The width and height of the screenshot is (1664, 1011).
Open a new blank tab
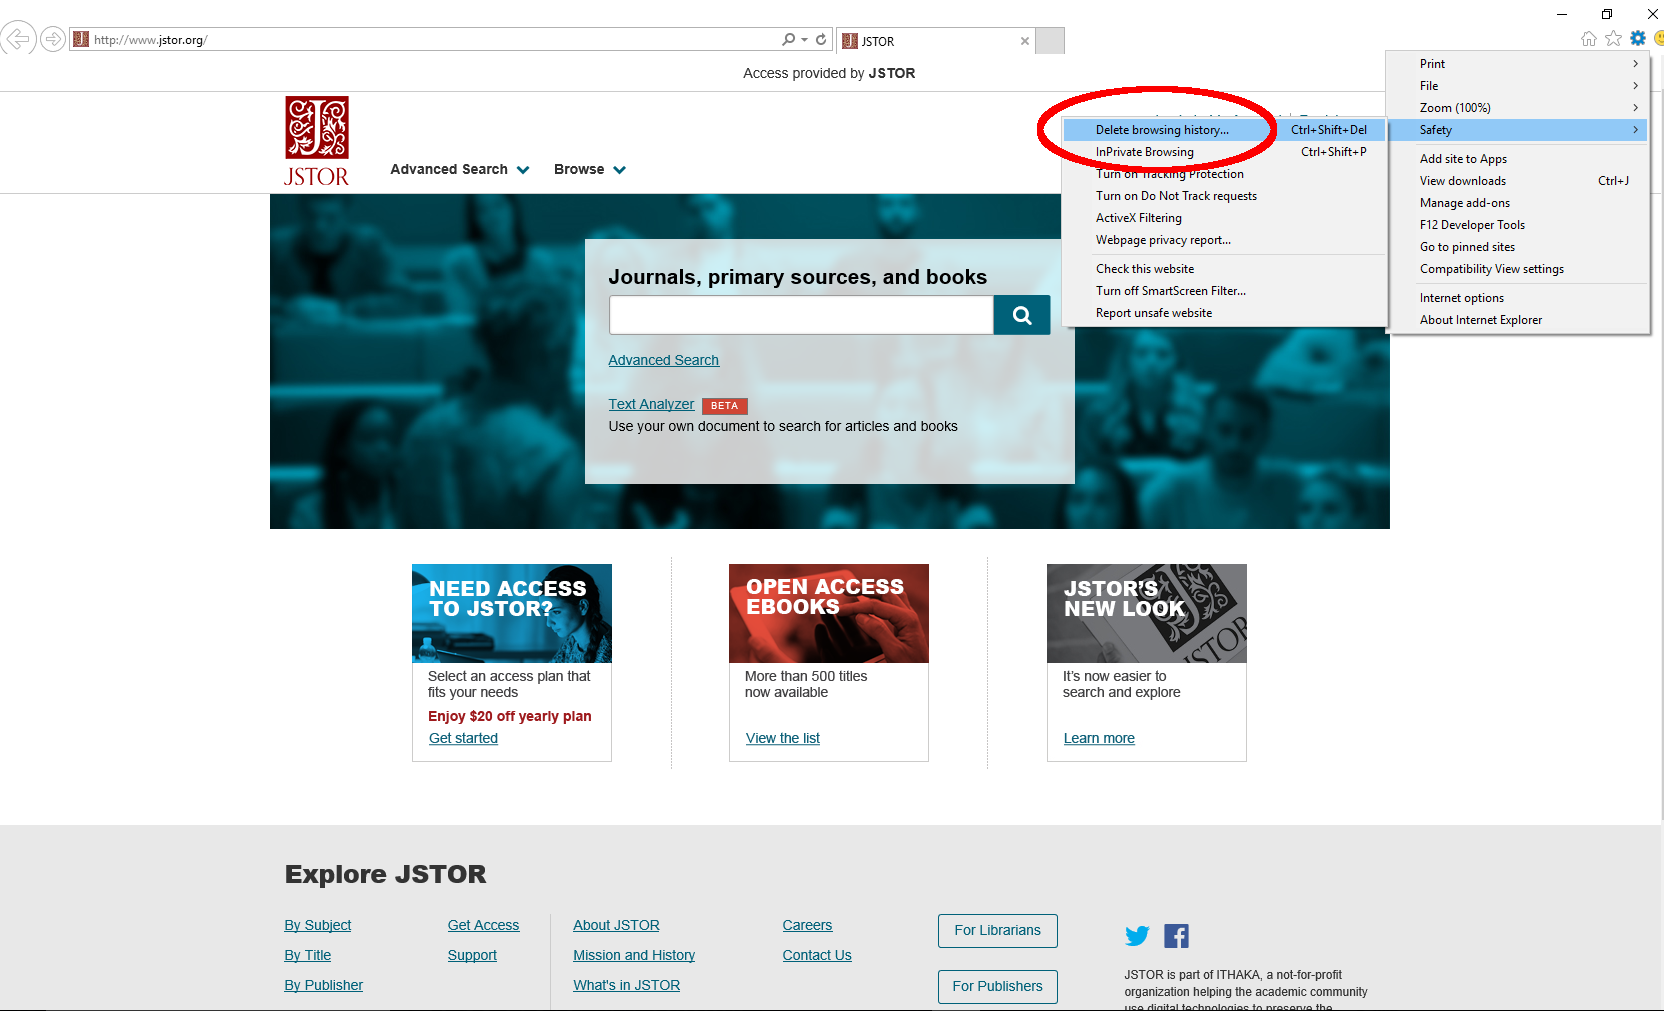[1050, 41]
